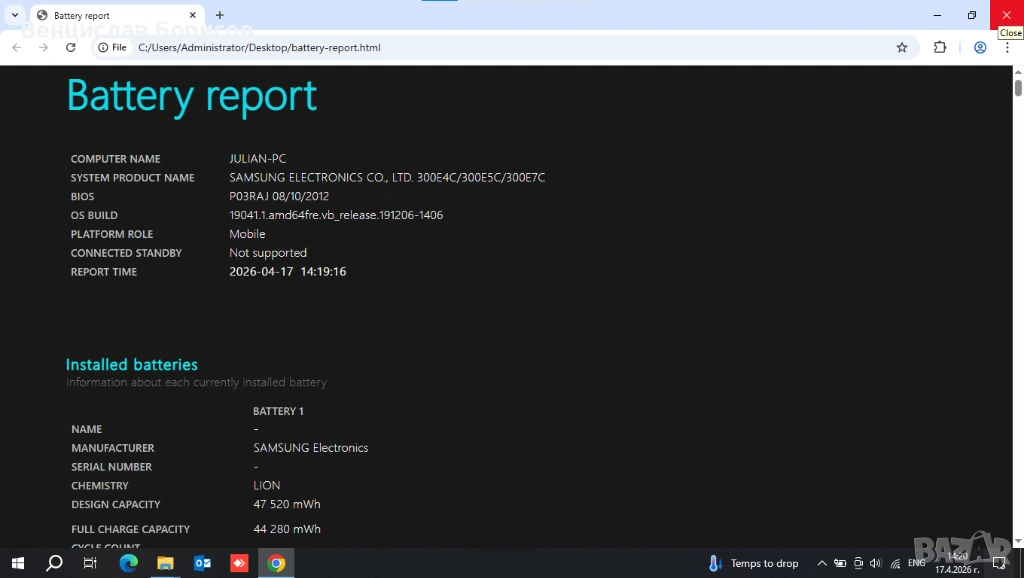1024x578 pixels.
Task: Focus the address bar with battery-report.html path
Action: (x=500, y=47)
